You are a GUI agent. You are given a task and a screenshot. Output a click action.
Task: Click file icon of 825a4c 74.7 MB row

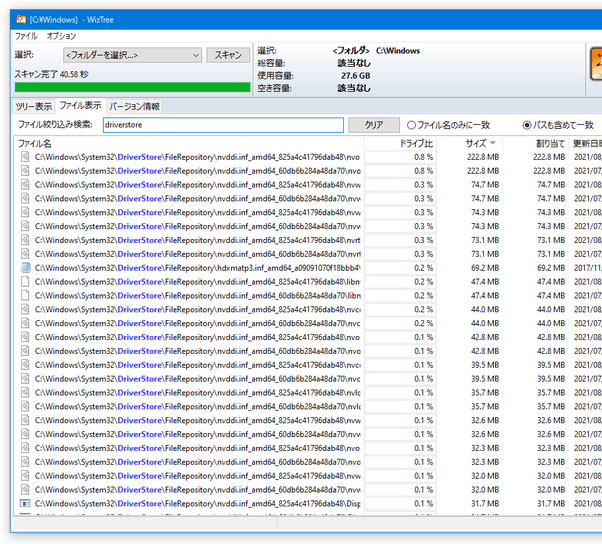tap(25, 184)
